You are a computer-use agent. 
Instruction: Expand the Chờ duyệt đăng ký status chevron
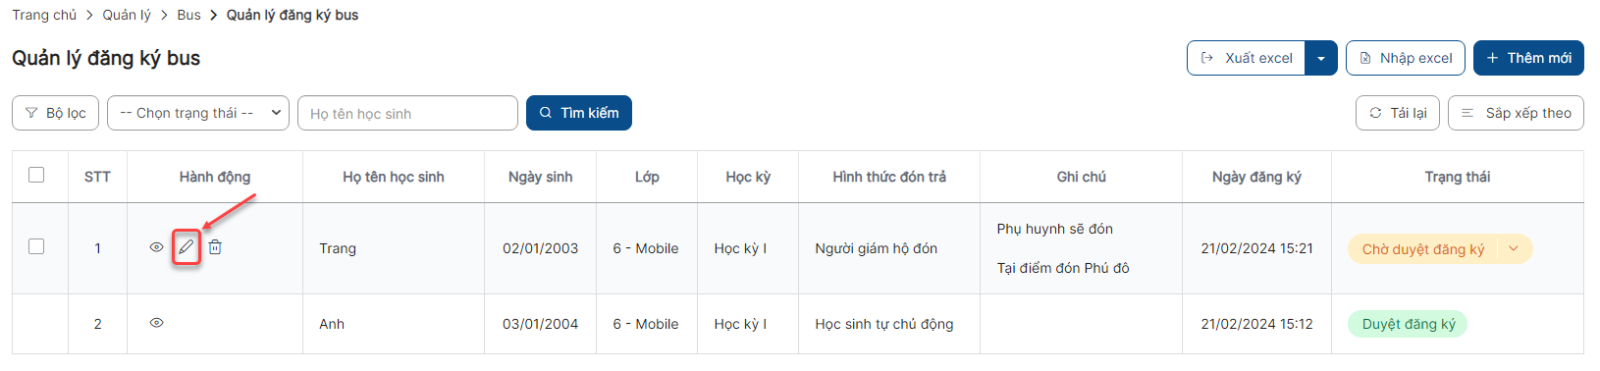[1513, 249]
